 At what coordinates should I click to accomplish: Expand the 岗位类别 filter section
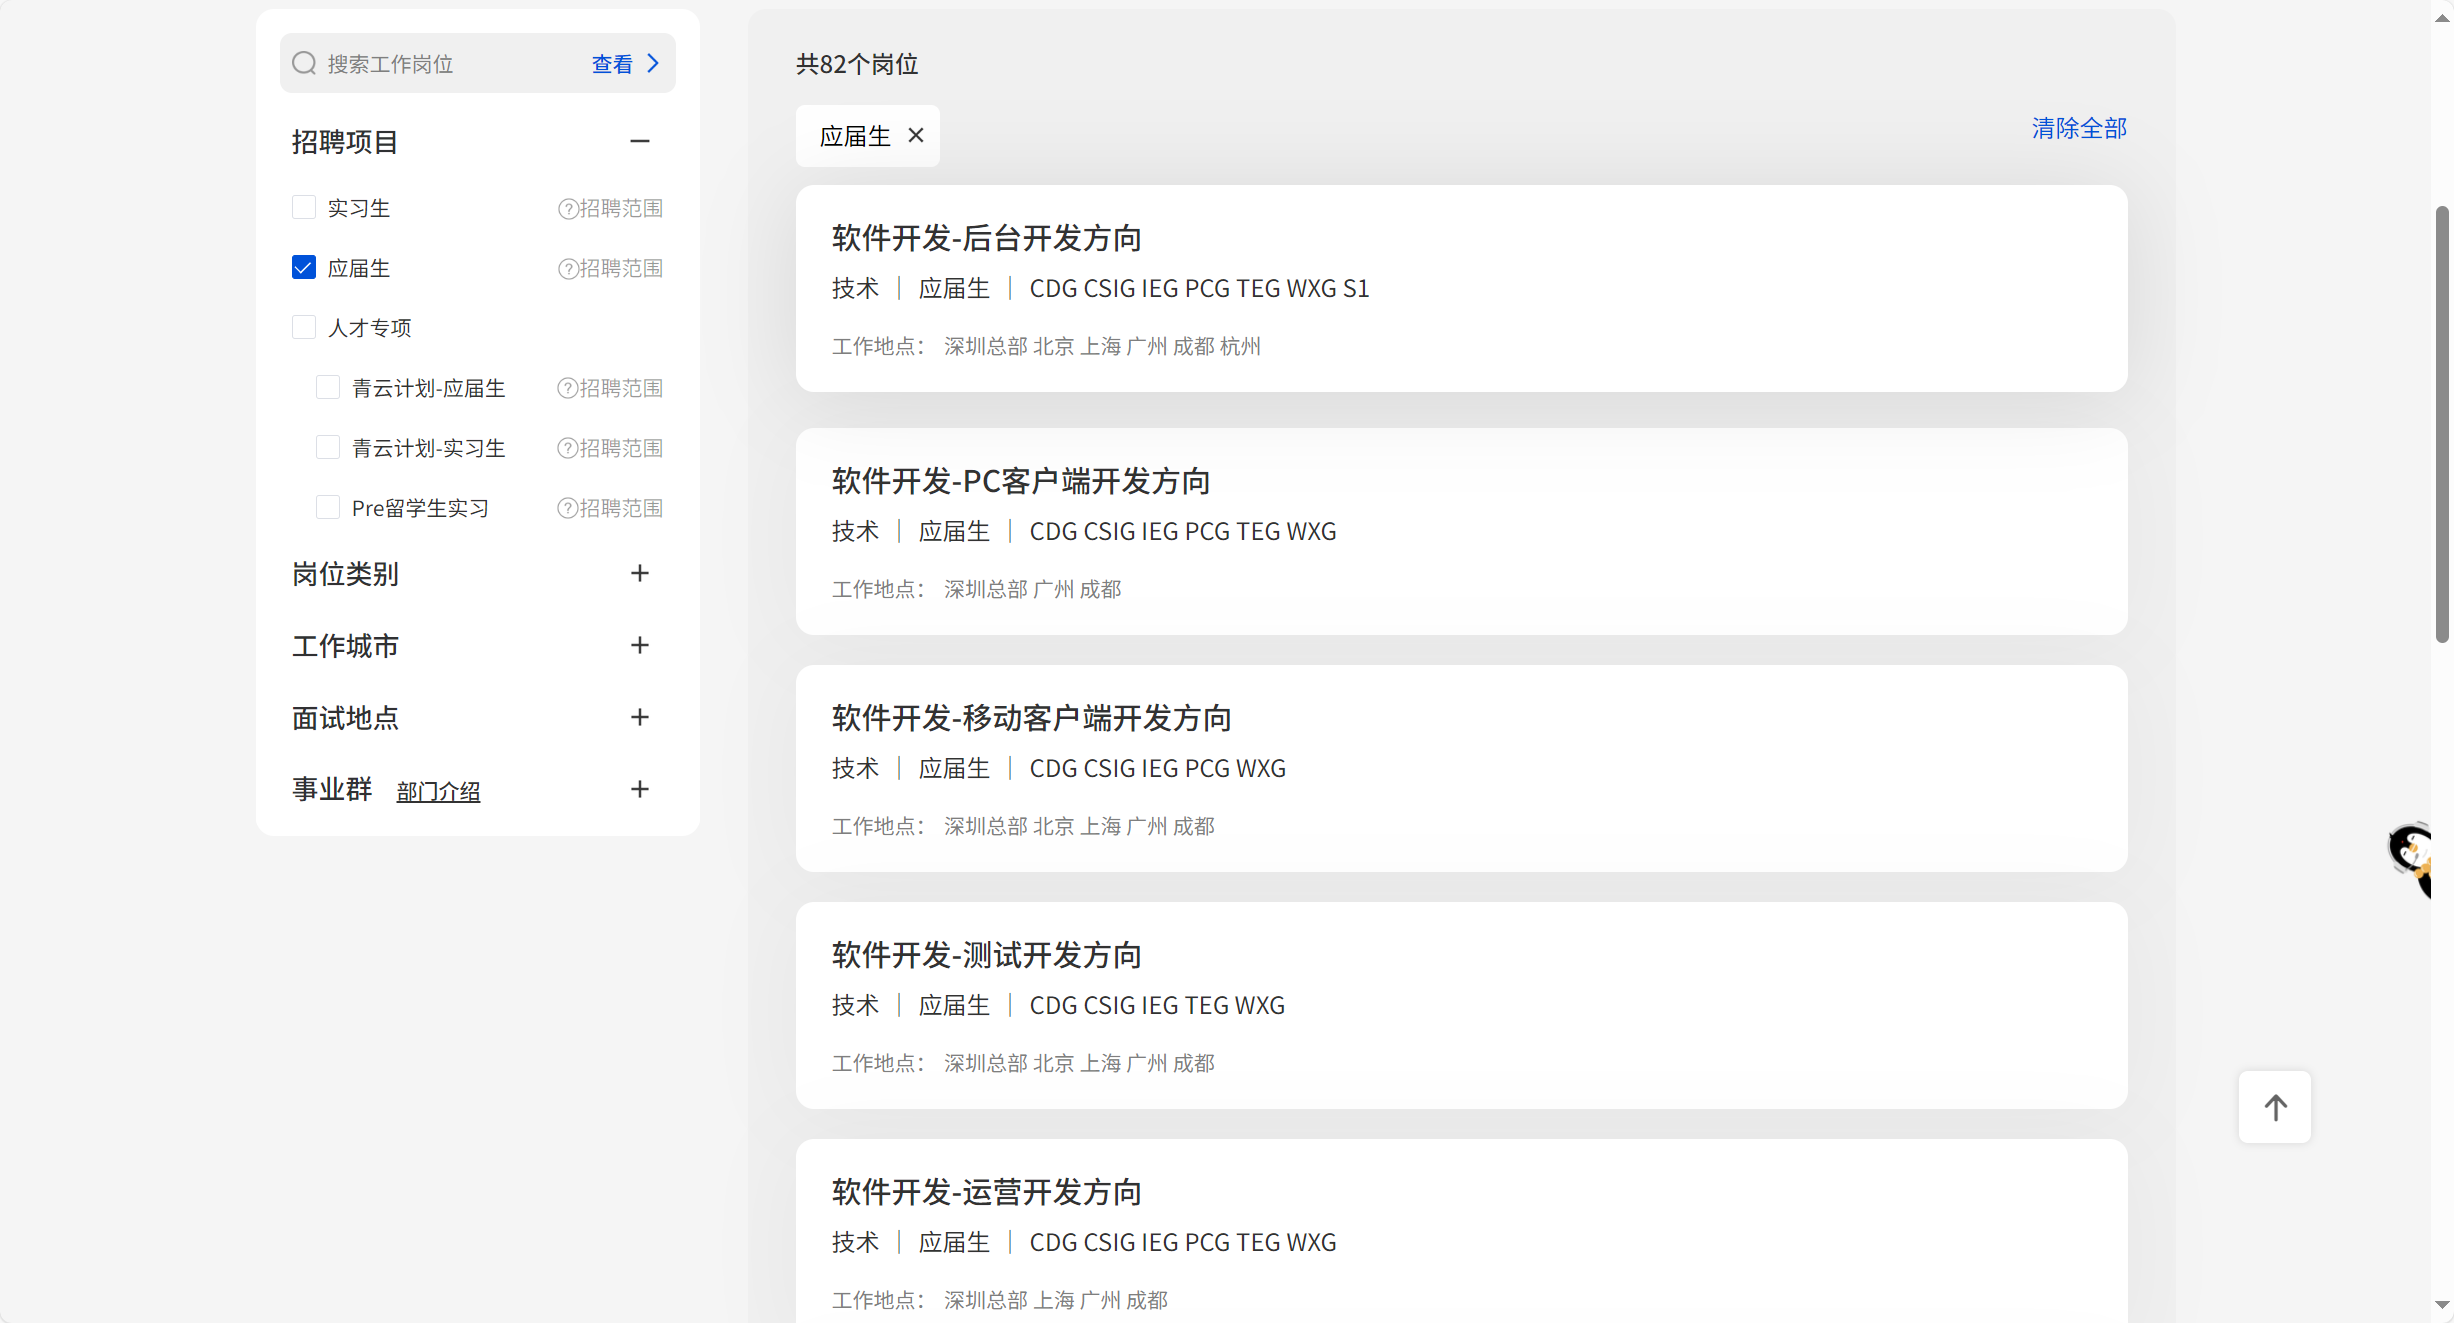pos(640,573)
